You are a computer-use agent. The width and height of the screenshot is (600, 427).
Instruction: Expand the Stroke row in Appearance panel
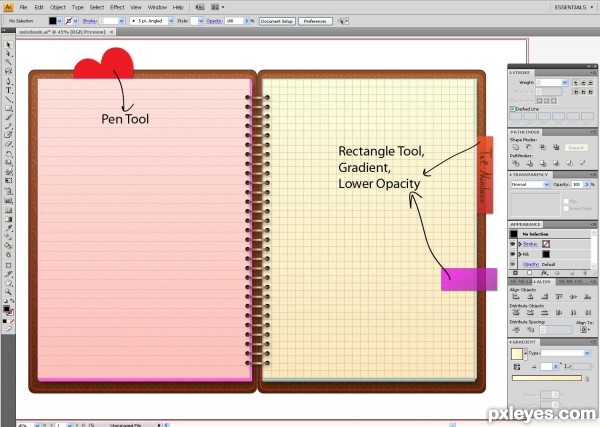(x=520, y=244)
